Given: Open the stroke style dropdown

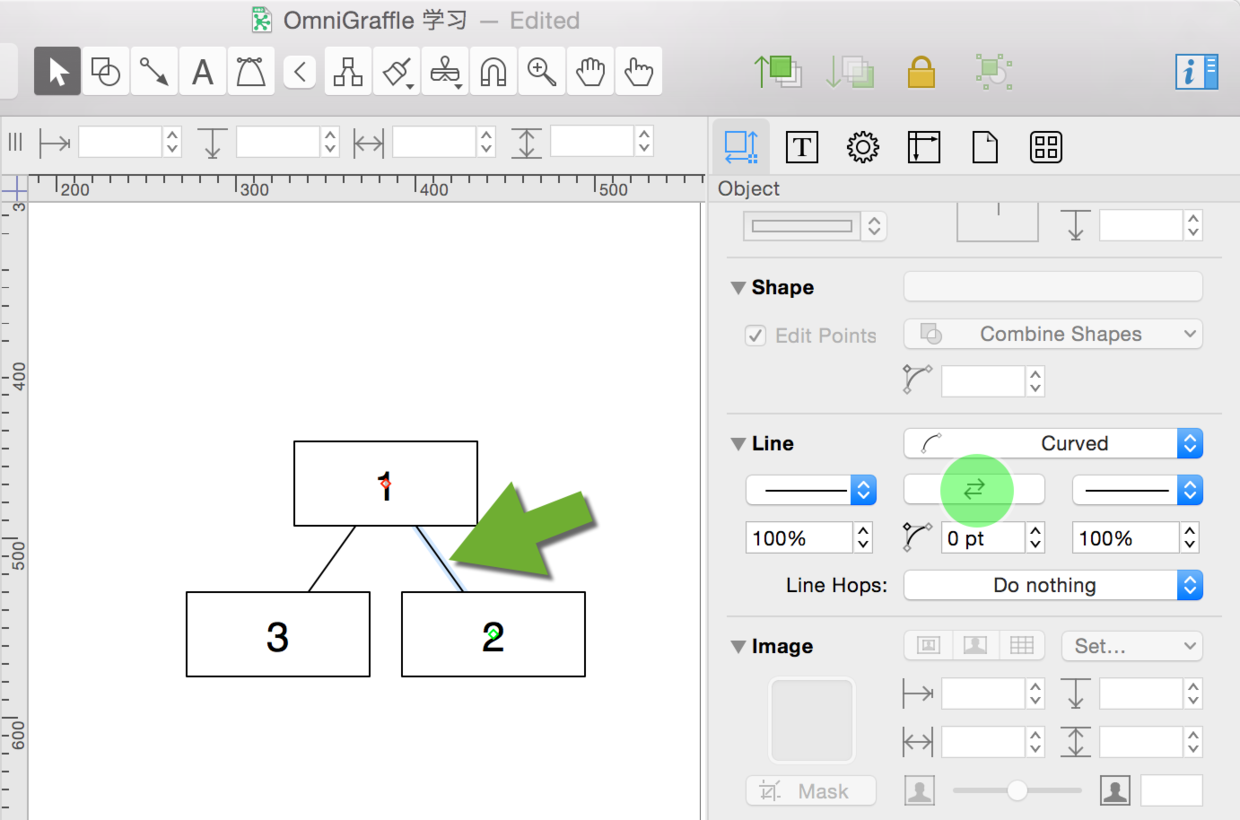Looking at the screenshot, I should tap(813, 226).
